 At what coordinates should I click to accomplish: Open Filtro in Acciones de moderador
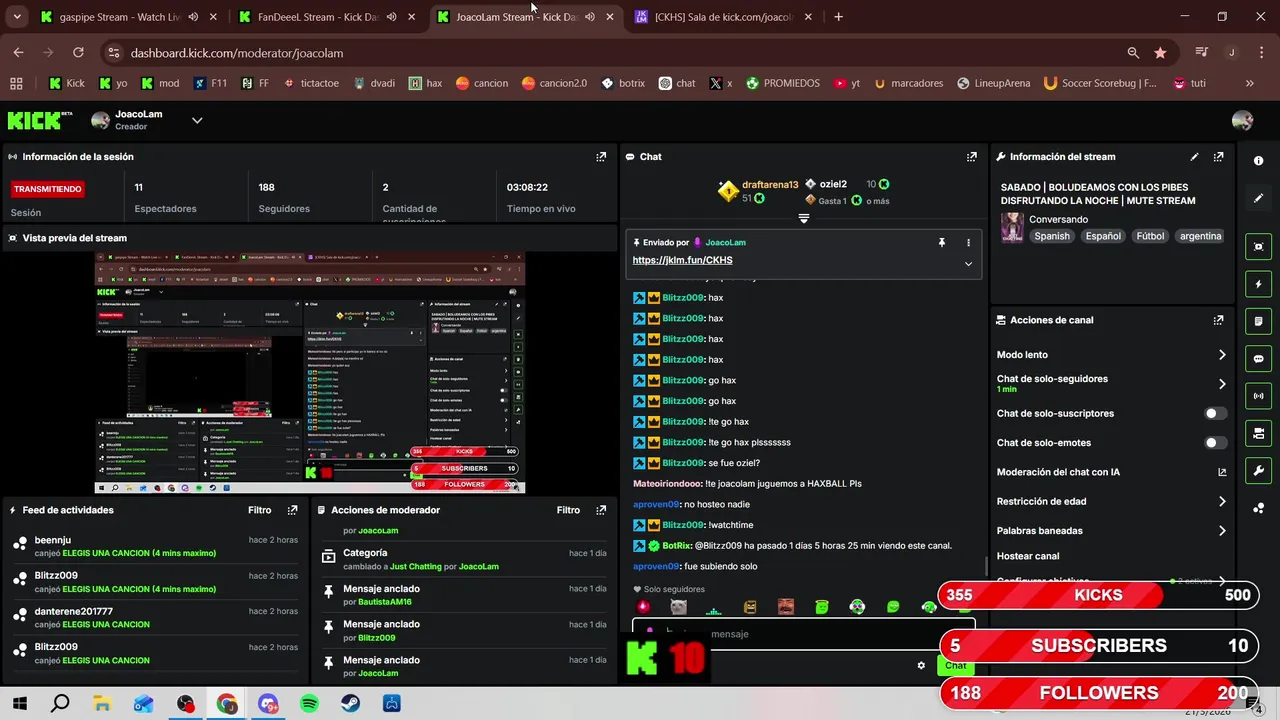(x=568, y=510)
